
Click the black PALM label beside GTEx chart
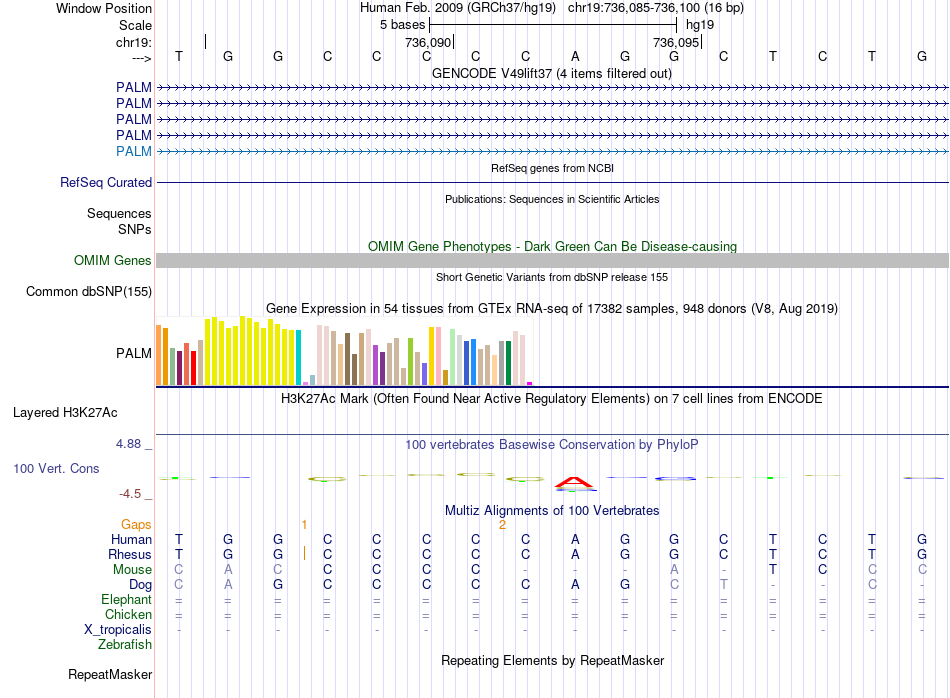134,353
